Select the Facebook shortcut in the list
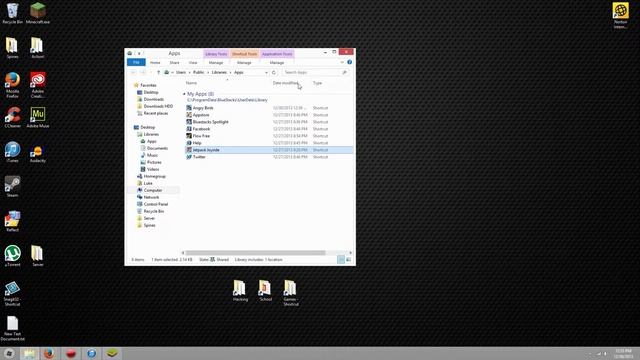 (201, 129)
